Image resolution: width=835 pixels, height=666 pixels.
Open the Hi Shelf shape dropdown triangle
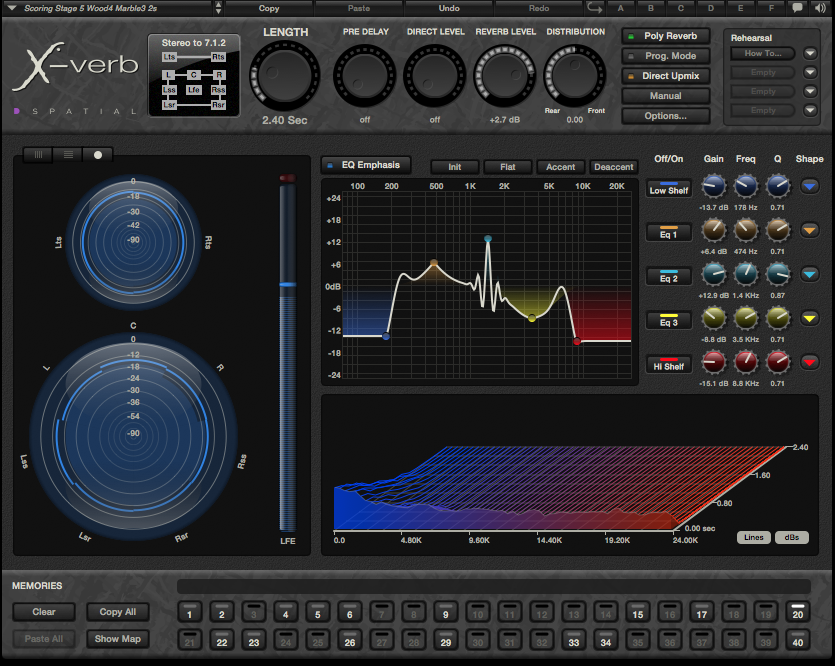(810, 363)
